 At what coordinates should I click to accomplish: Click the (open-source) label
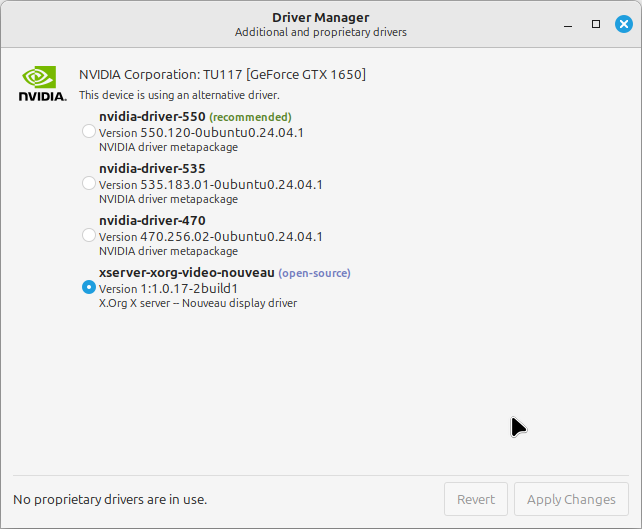[314, 273]
